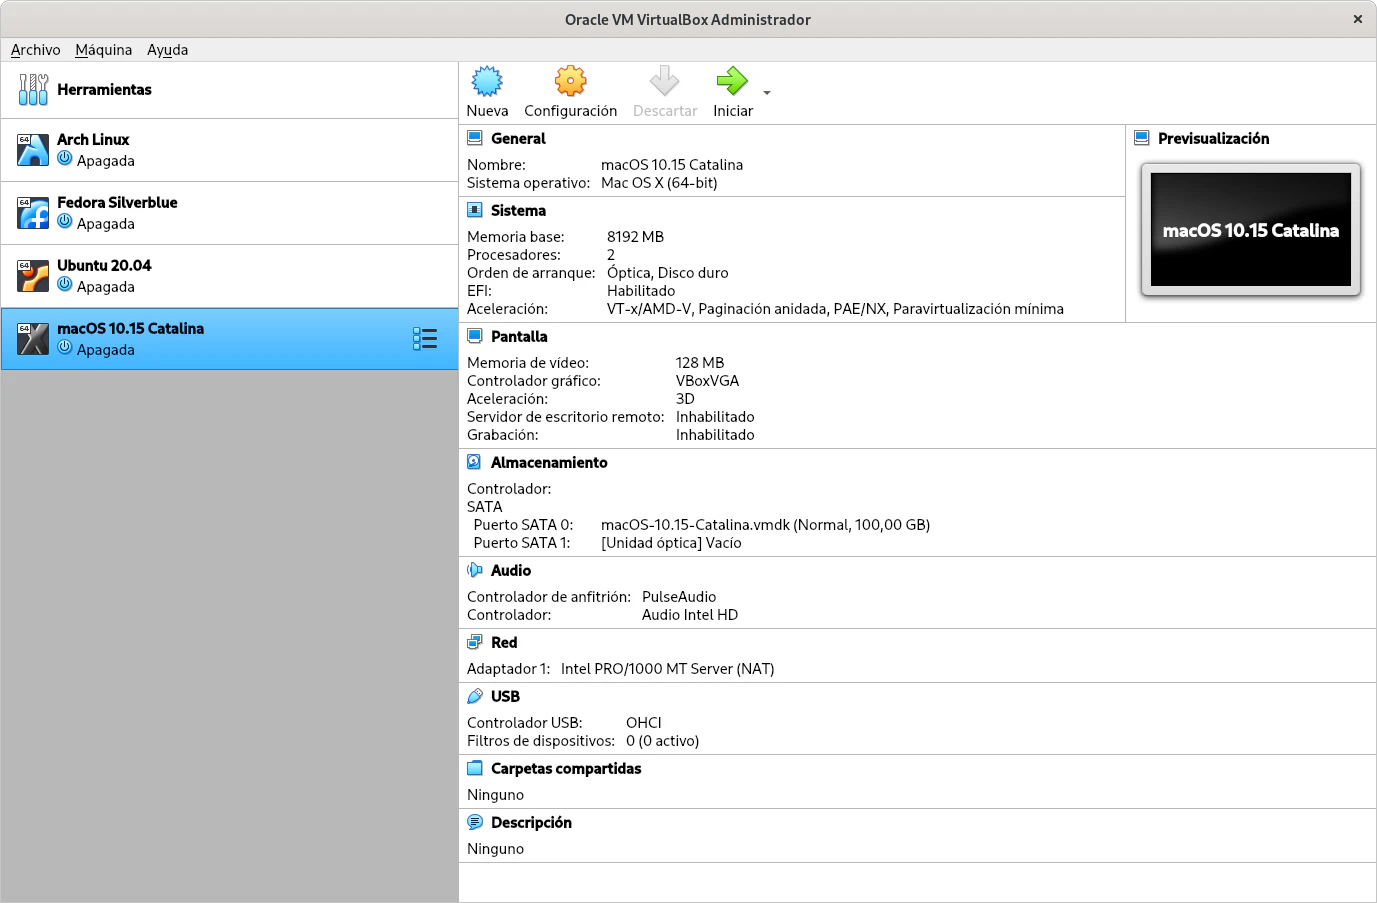
Task: Click the USB section icon
Action: (475, 696)
